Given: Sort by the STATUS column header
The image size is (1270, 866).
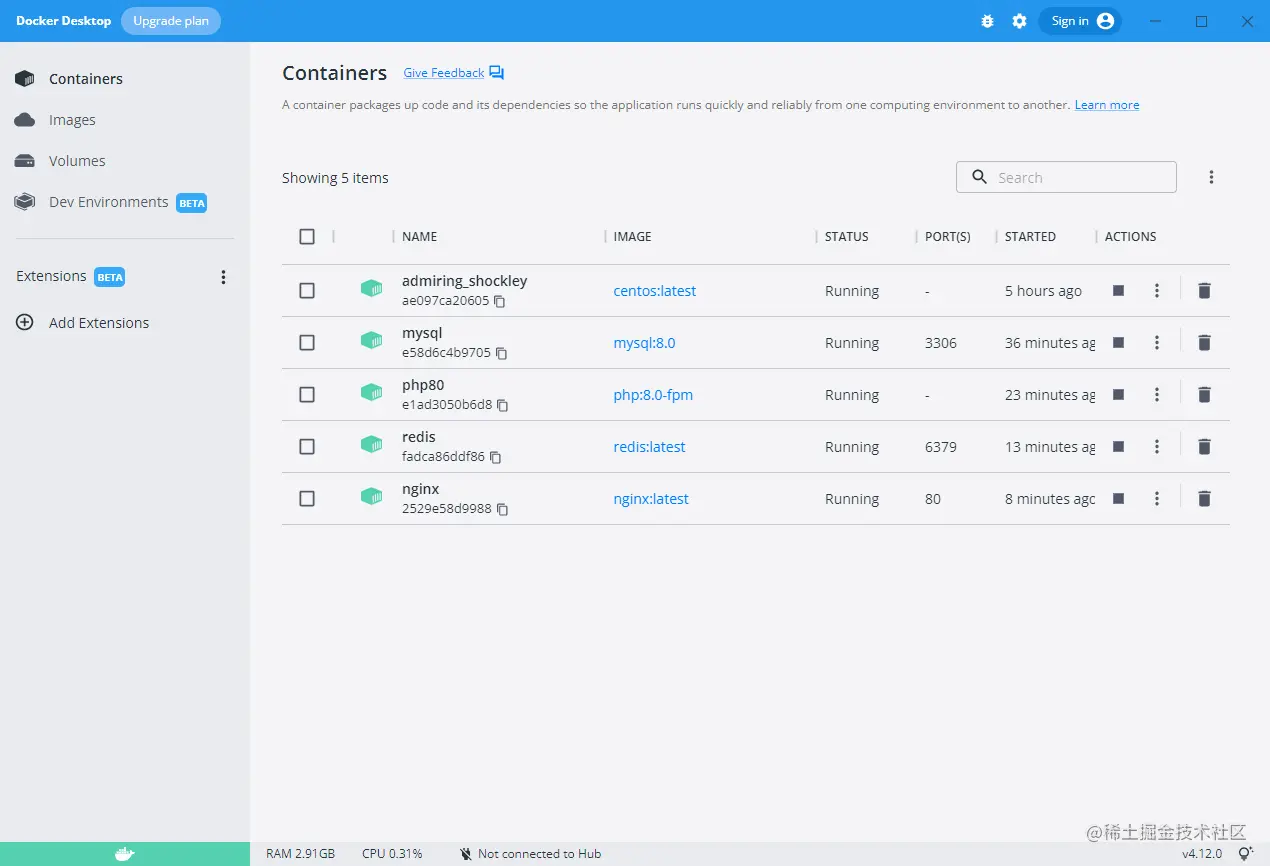Looking at the screenshot, I should [847, 237].
